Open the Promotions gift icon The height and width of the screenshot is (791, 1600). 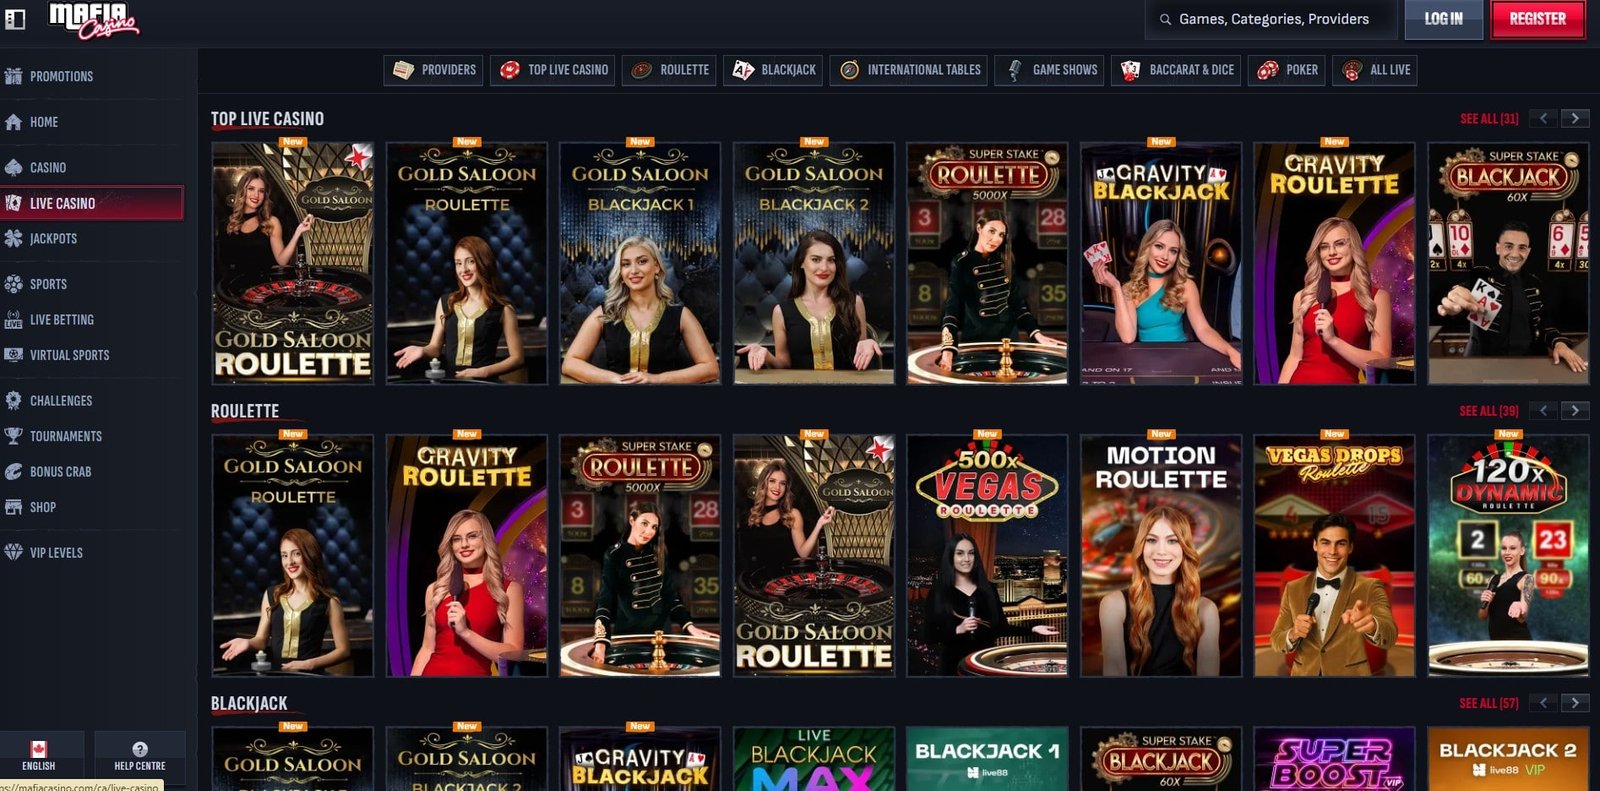13,76
